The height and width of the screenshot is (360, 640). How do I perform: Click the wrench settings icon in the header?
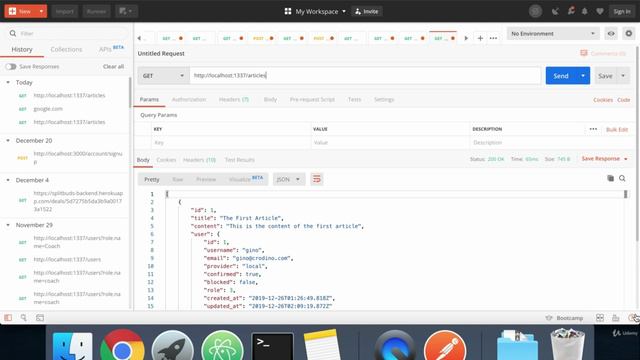pyautogui.click(x=571, y=11)
